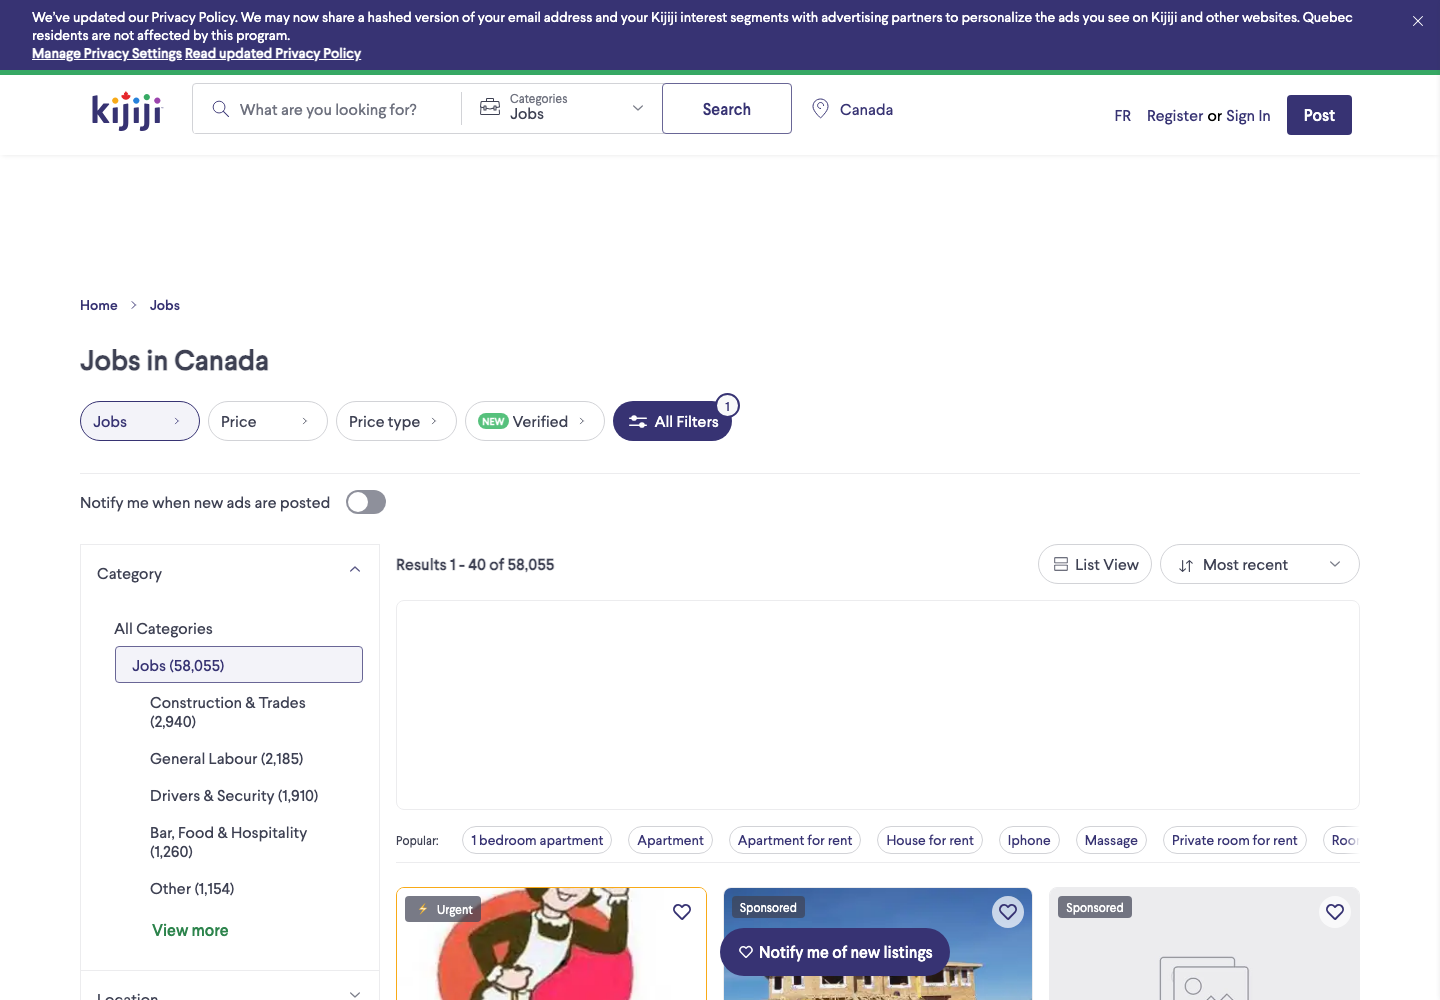Image resolution: width=1440 pixels, height=1000 pixels.
Task: Click the briefcase Categories icon
Action: point(490,107)
